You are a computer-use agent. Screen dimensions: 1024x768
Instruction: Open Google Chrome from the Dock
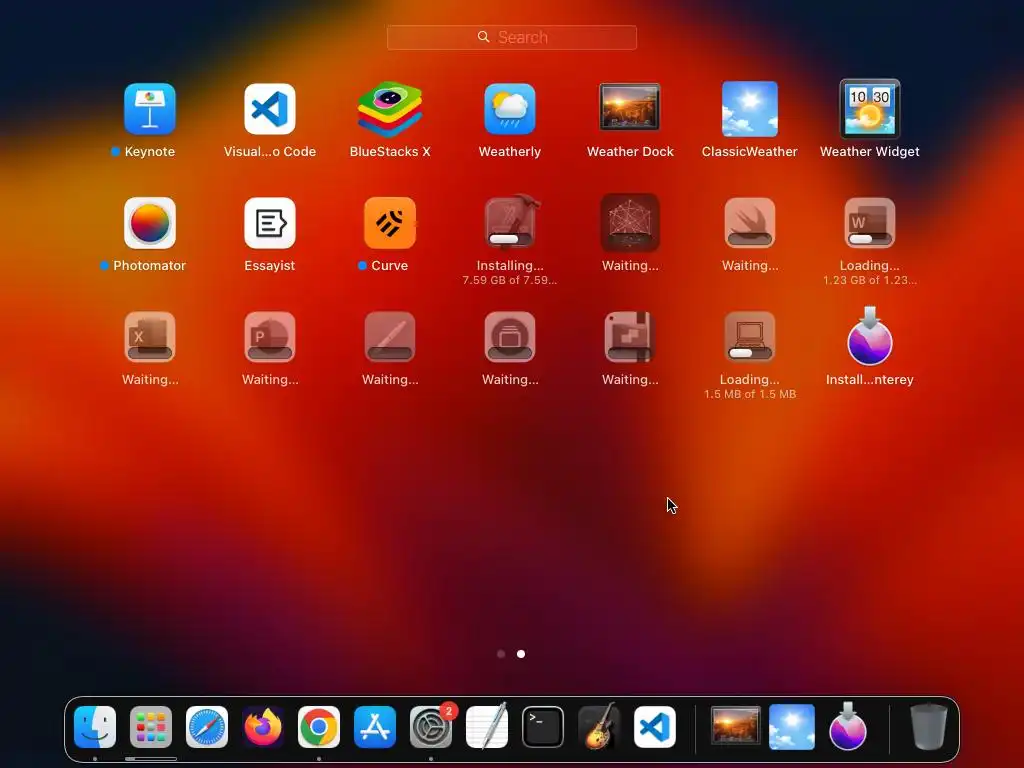click(x=319, y=727)
